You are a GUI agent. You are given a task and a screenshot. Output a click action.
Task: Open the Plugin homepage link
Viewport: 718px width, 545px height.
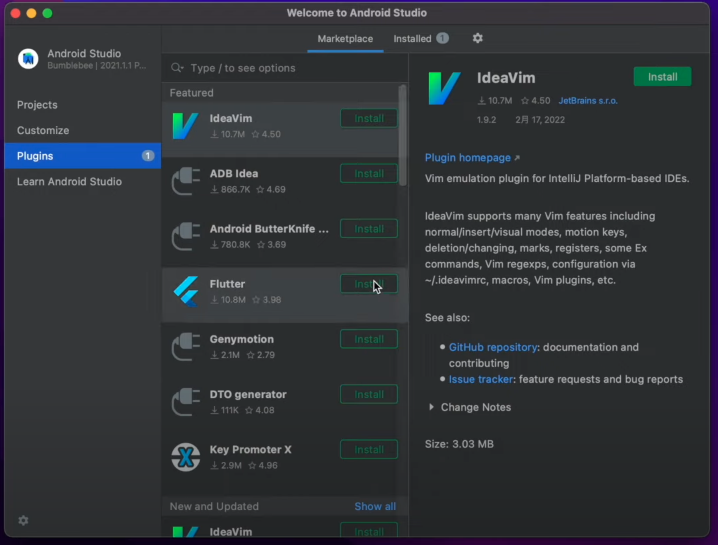(468, 158)
